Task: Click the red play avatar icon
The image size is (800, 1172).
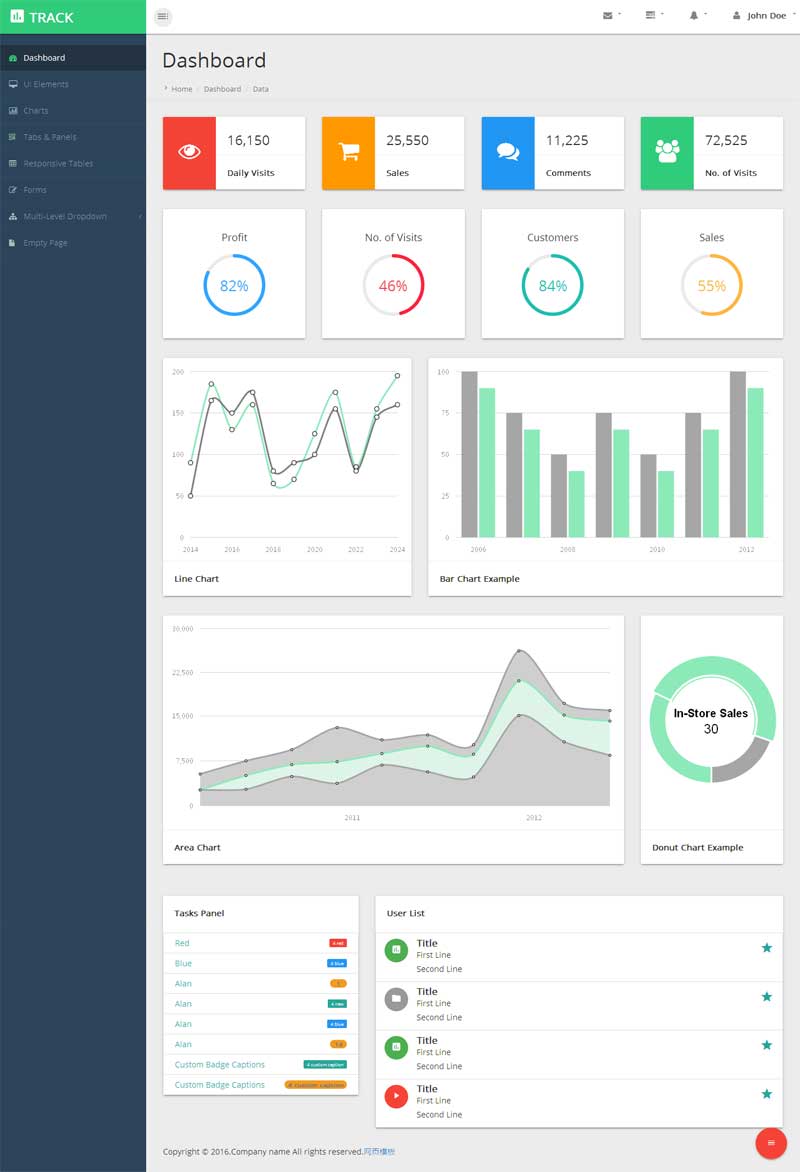Action: pyautogui.click(x=396, y=1096)
